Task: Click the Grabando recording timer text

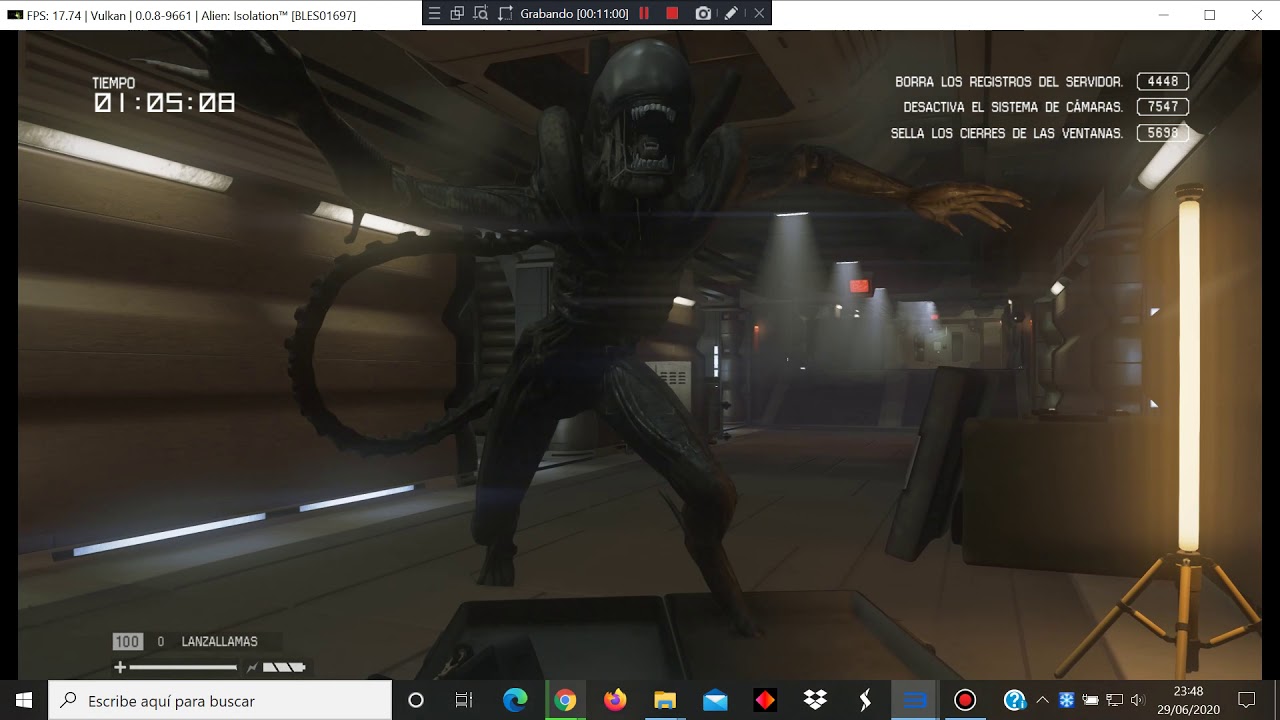Action: (x=574, y=14)
